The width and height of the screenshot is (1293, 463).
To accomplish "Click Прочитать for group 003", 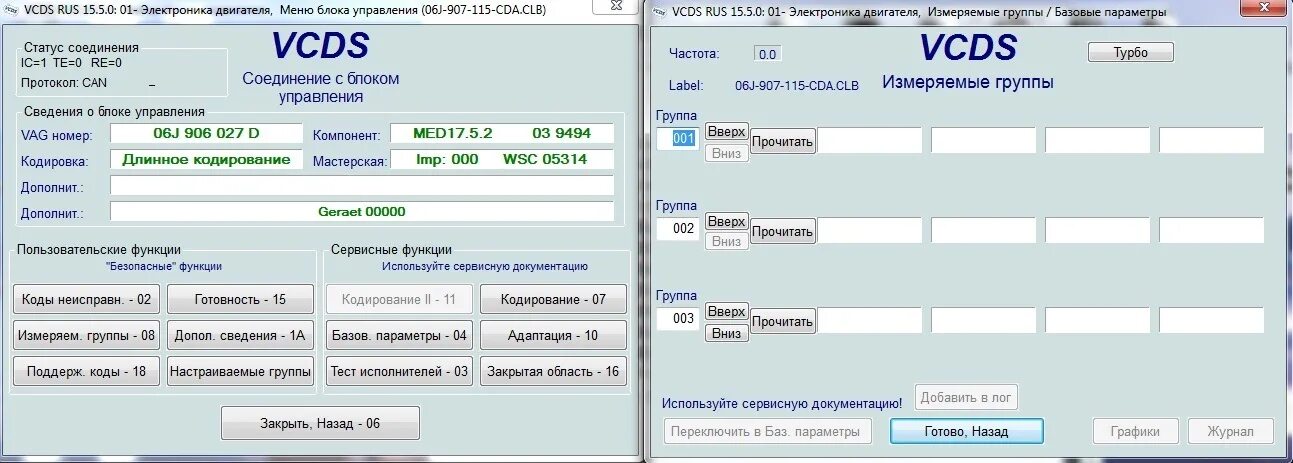I will [783, 321].
